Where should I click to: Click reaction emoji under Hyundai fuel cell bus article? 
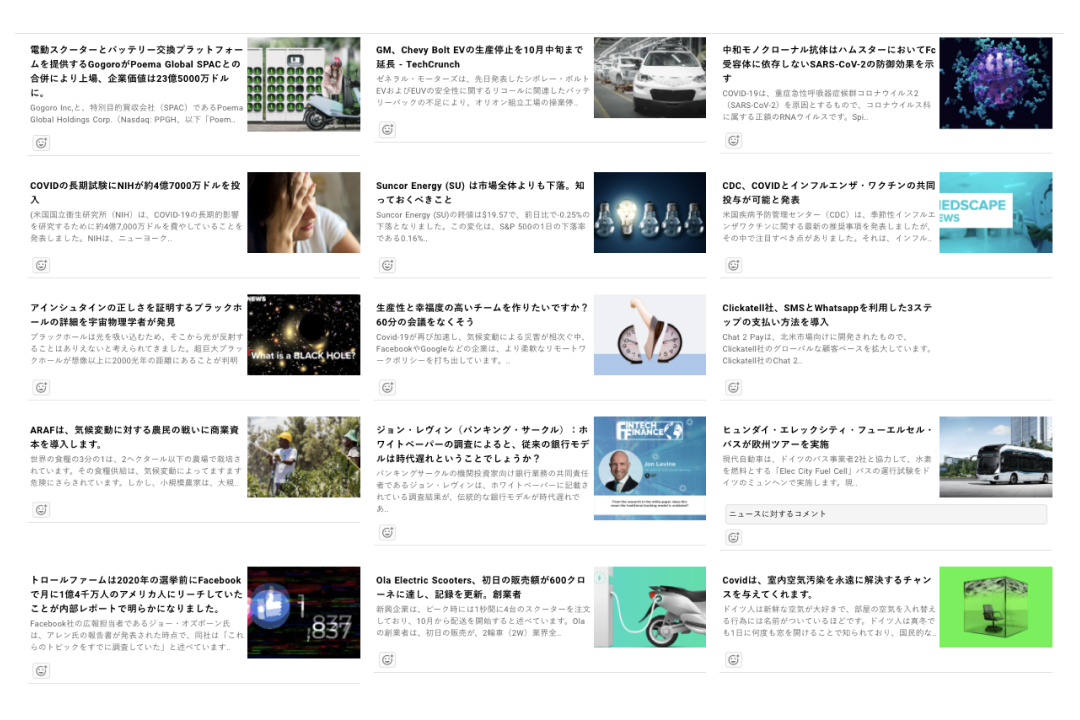[x=733, y=537]
